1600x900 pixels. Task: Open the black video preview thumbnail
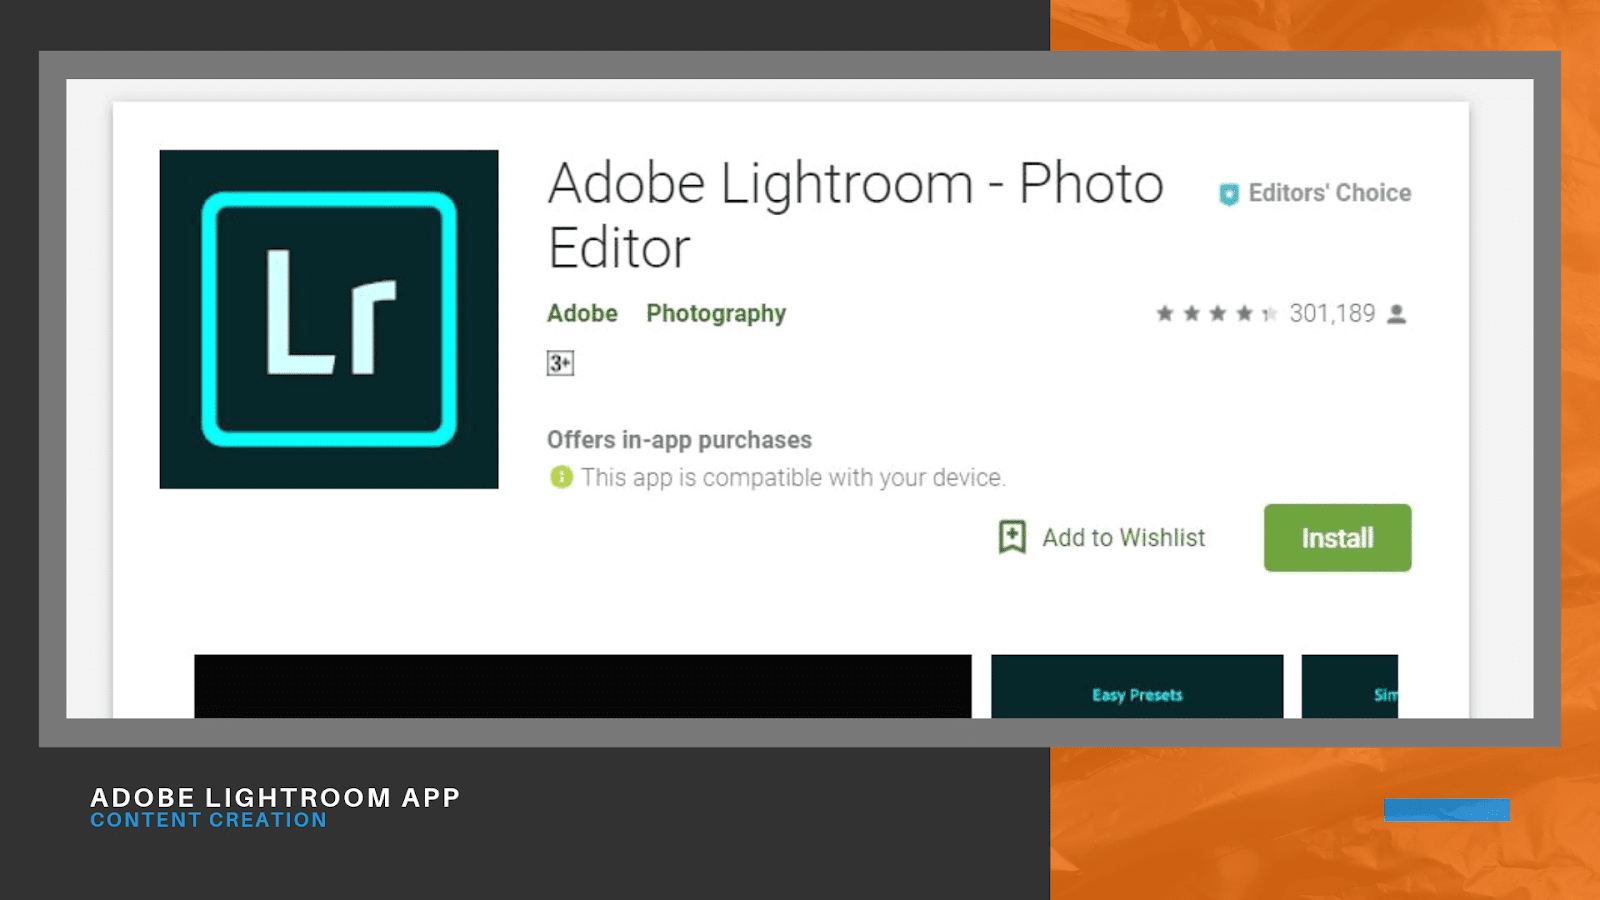[x=582, y=686]
